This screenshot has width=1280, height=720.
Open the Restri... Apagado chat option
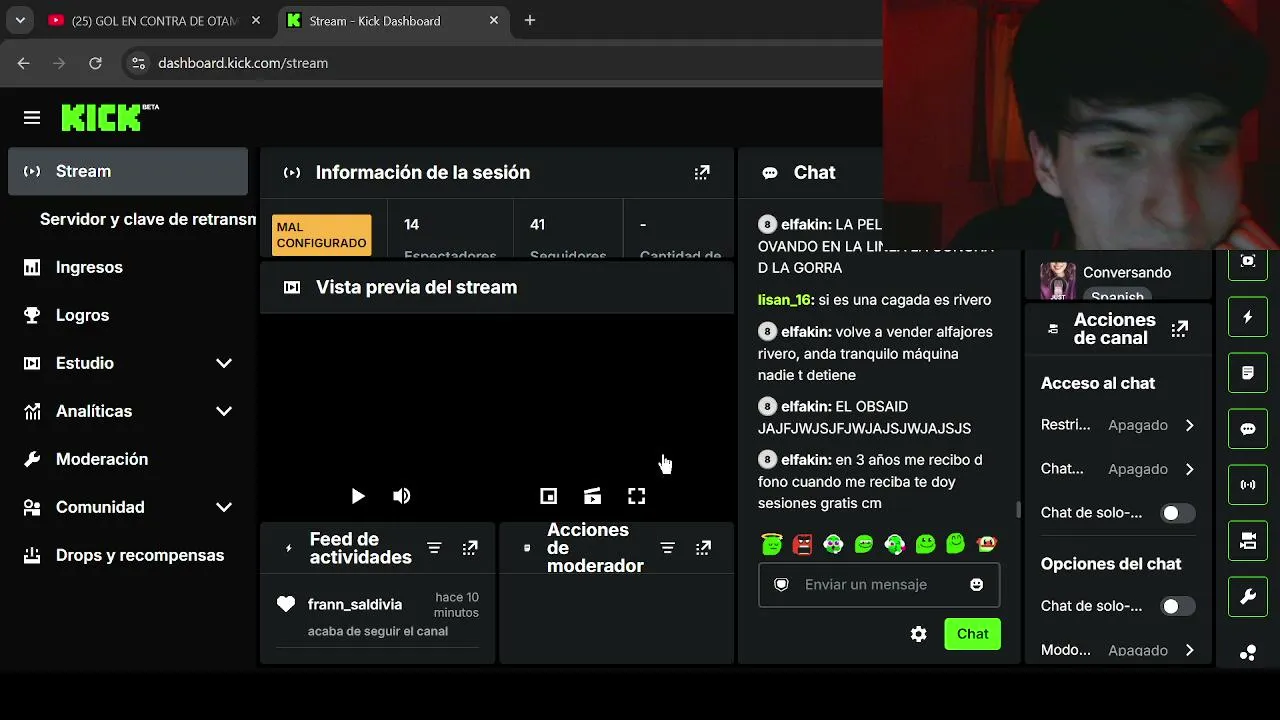point(1118,425)
